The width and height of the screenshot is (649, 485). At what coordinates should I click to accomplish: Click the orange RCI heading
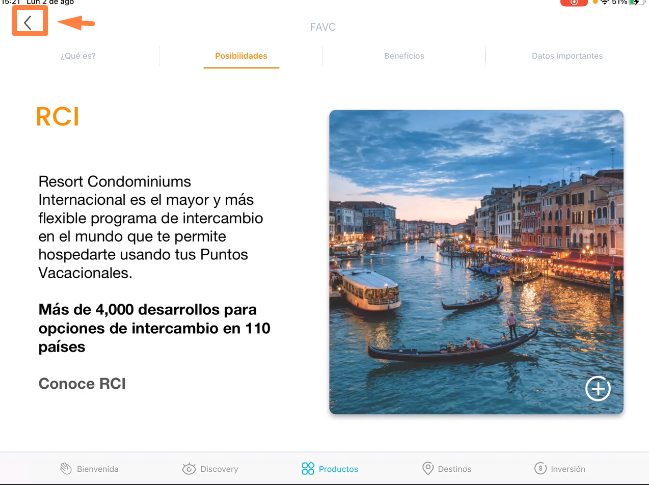(x=58, y=116)
